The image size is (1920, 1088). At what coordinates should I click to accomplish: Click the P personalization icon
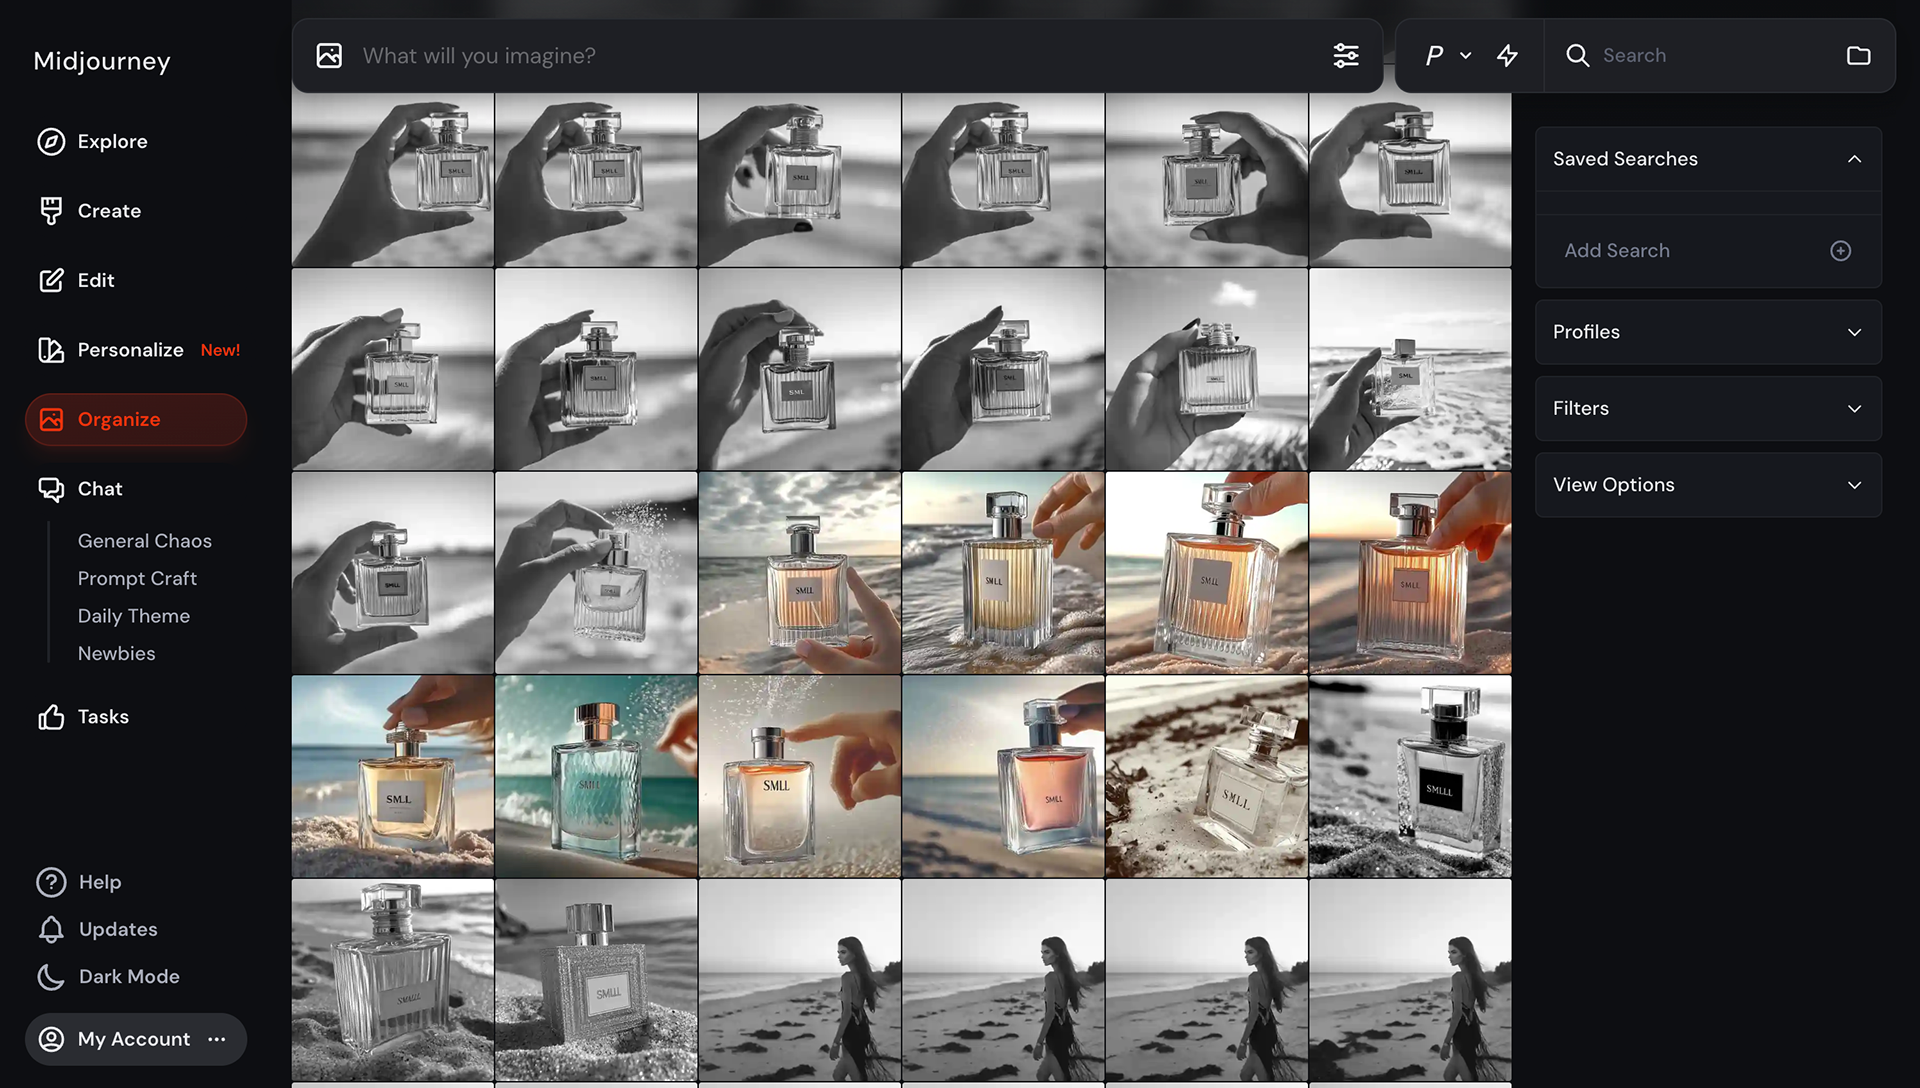pos(1434,56)
